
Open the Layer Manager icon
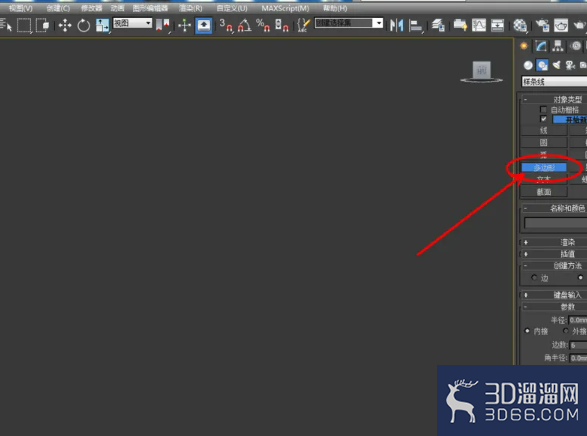click(x=438, y=25)
